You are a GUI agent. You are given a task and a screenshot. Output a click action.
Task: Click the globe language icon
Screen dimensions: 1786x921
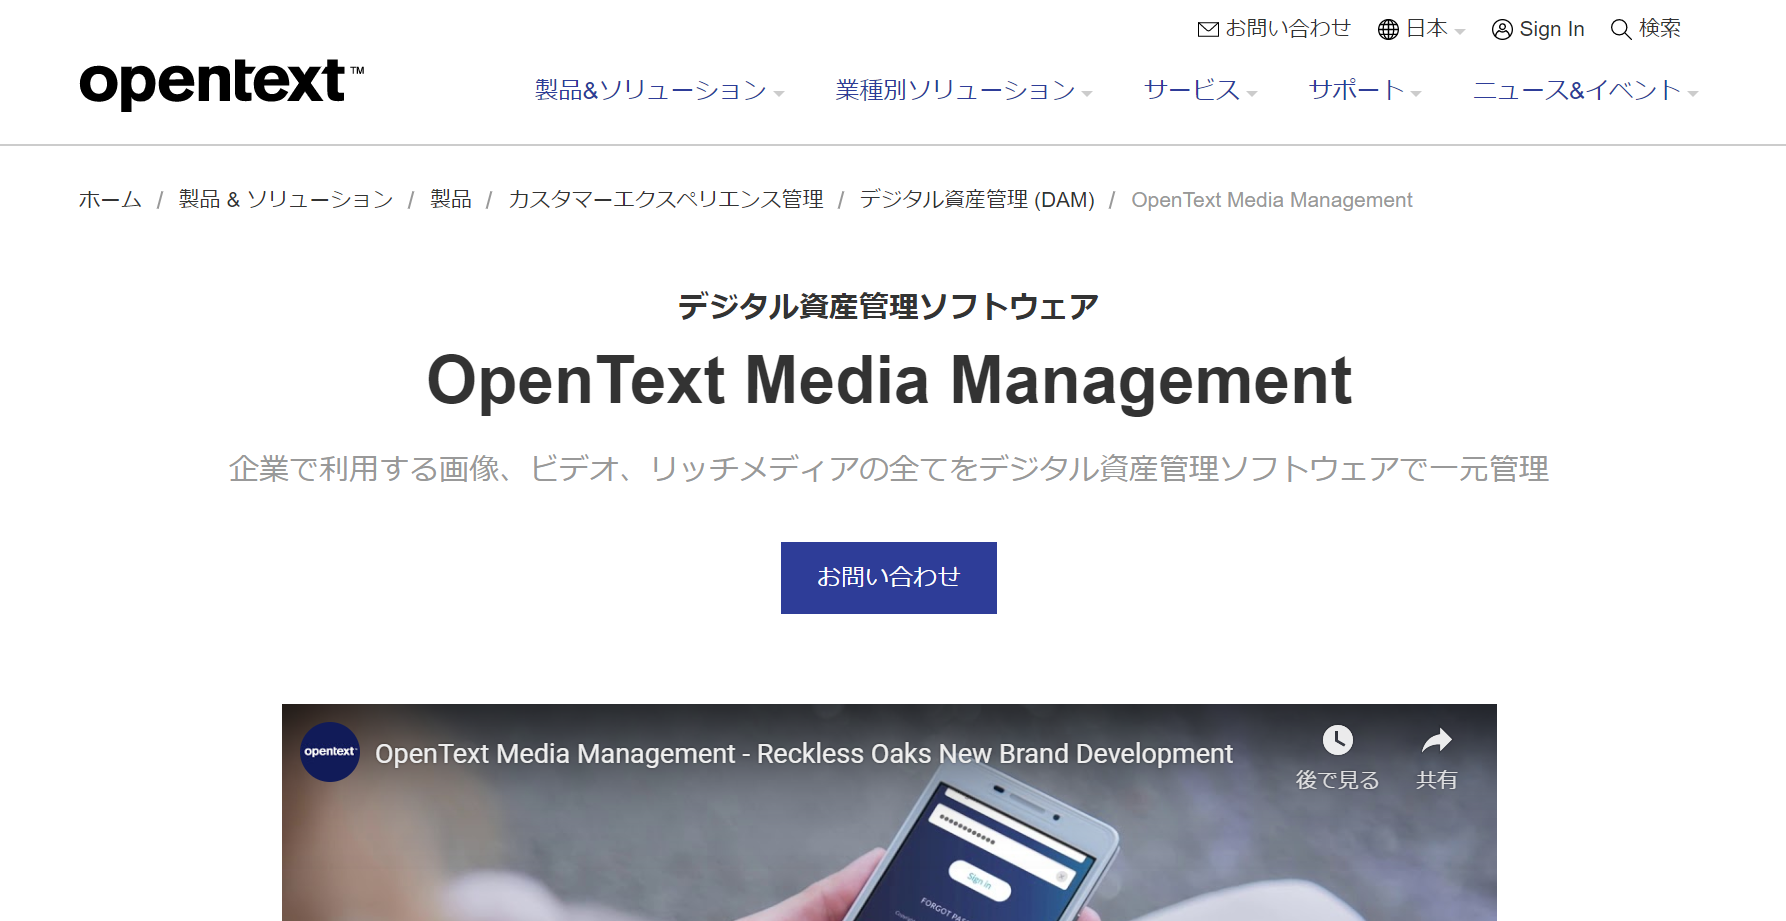click(1388, 30)
